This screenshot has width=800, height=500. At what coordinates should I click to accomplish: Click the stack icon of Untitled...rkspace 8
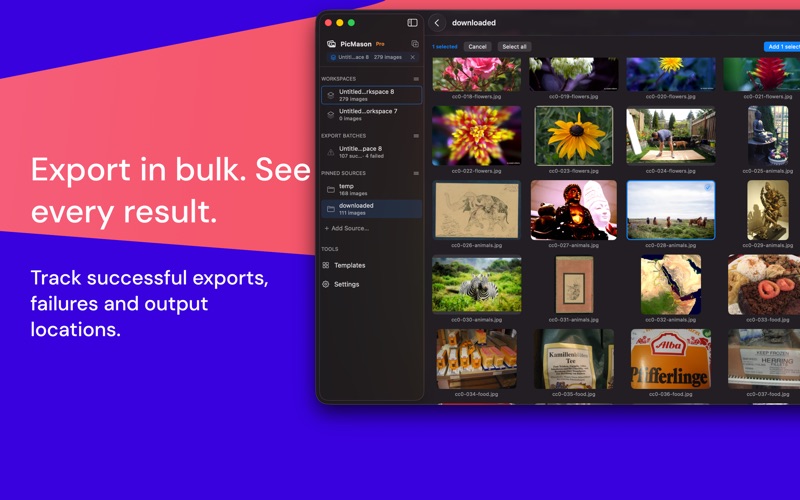[x=331, y=95]
